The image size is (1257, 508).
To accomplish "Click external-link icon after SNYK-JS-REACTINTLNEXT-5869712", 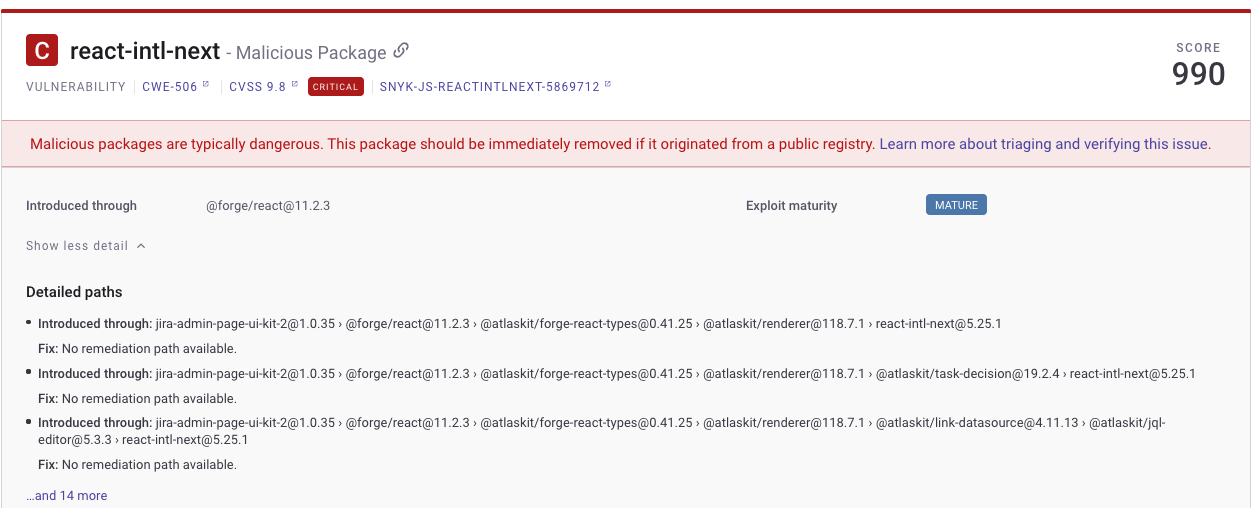I will [608, 85].
